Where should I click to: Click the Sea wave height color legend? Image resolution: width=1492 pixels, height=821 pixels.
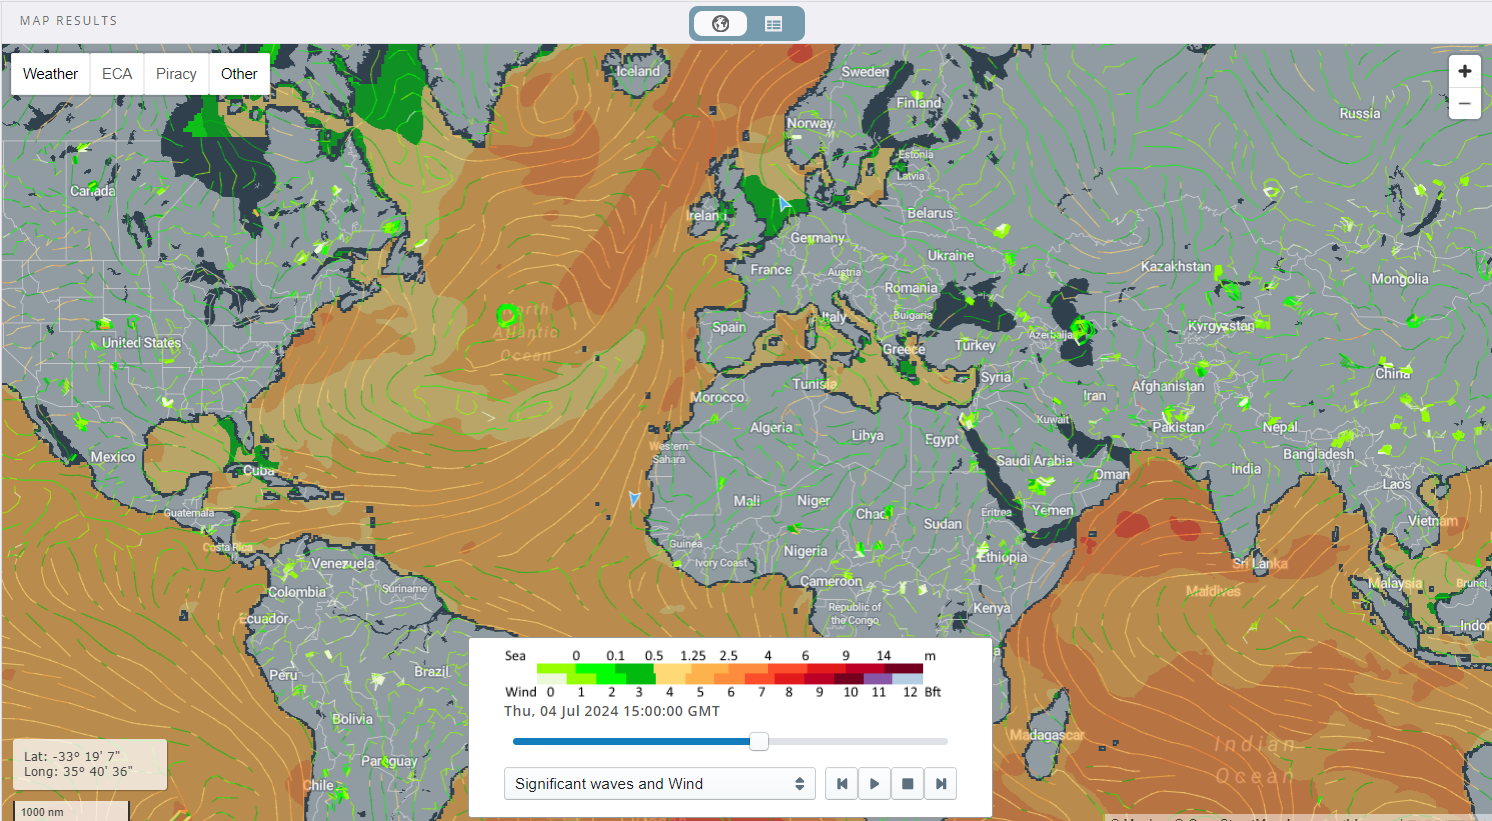point(730,668)
